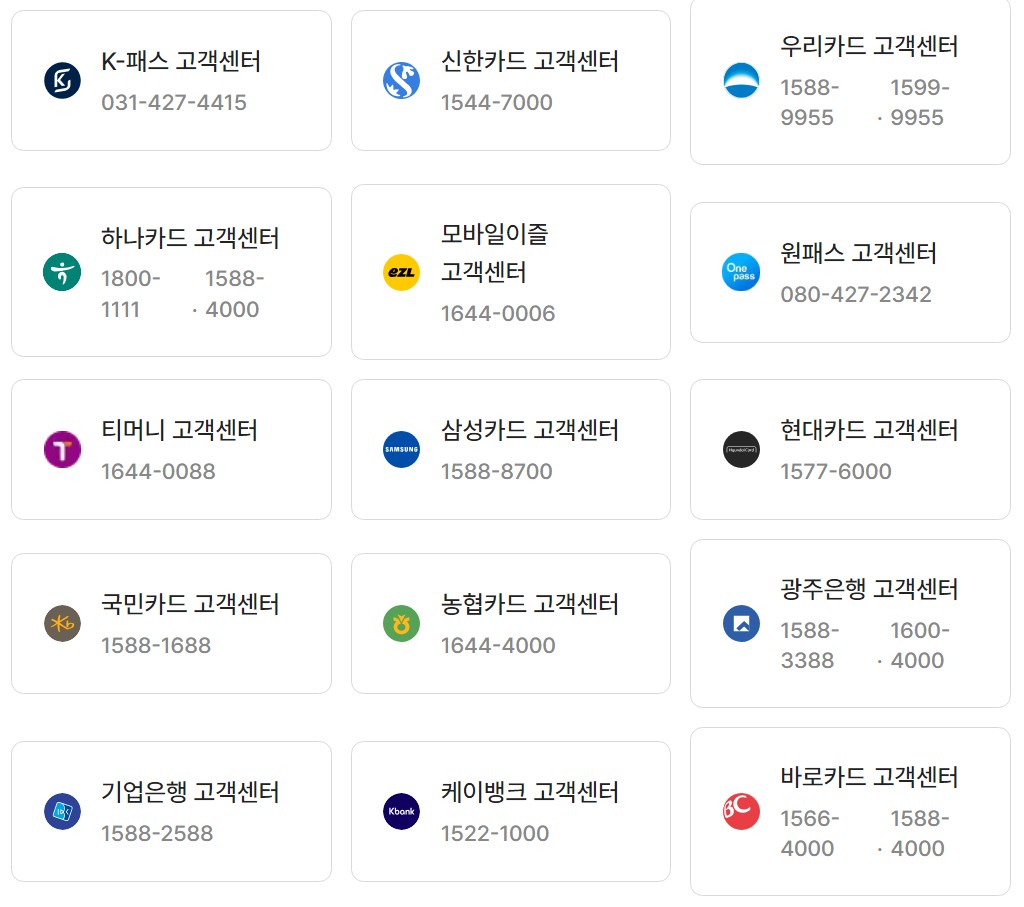
Task: Select the K-패스 logo icon
Action: [62, 80]
